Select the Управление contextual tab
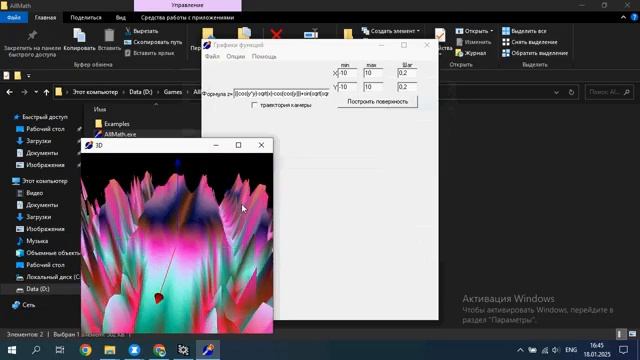This screenshot has height=360, width=640. click(187, 5)
